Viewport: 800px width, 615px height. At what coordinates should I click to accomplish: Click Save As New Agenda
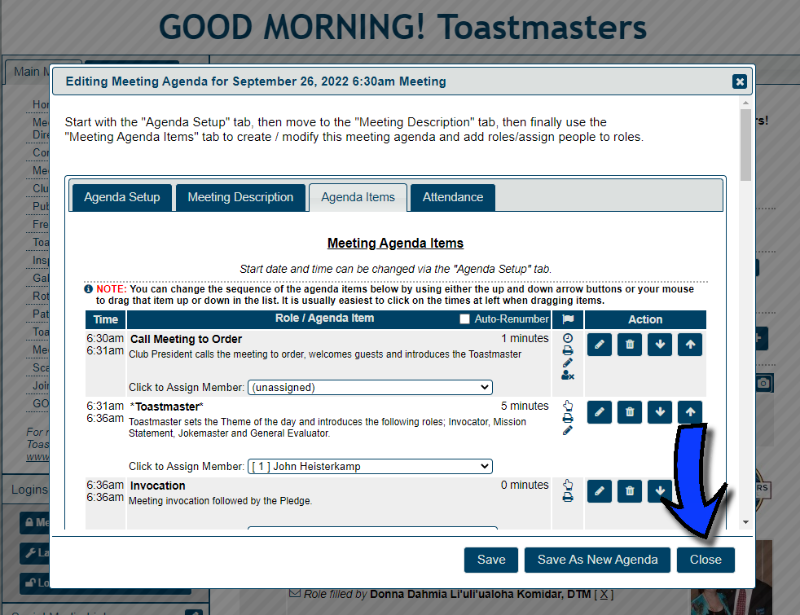(597, 560)
